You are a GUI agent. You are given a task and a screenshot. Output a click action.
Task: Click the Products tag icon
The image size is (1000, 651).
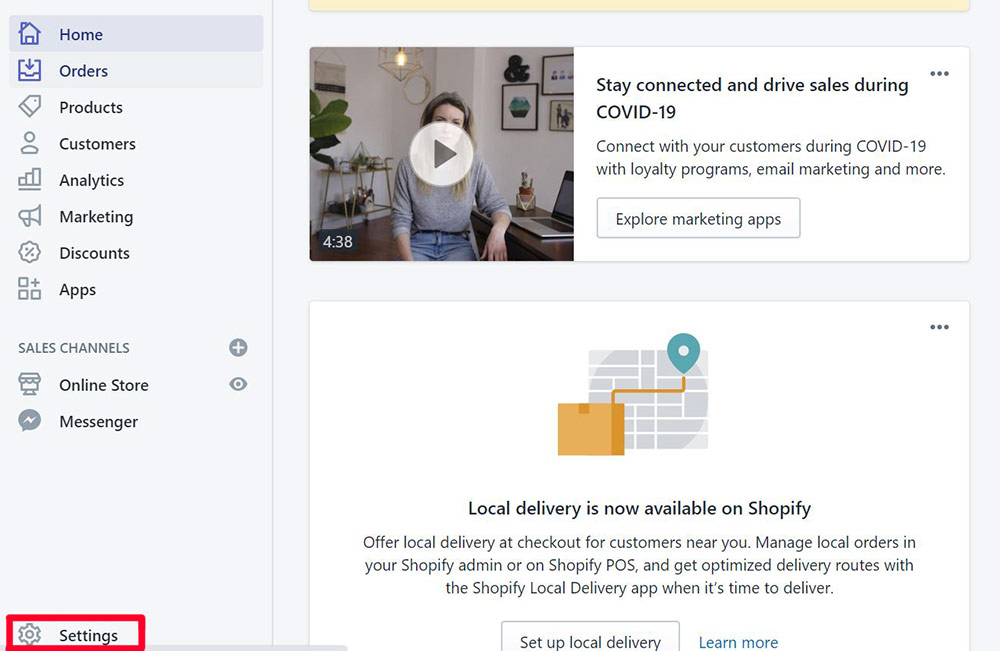29,106
